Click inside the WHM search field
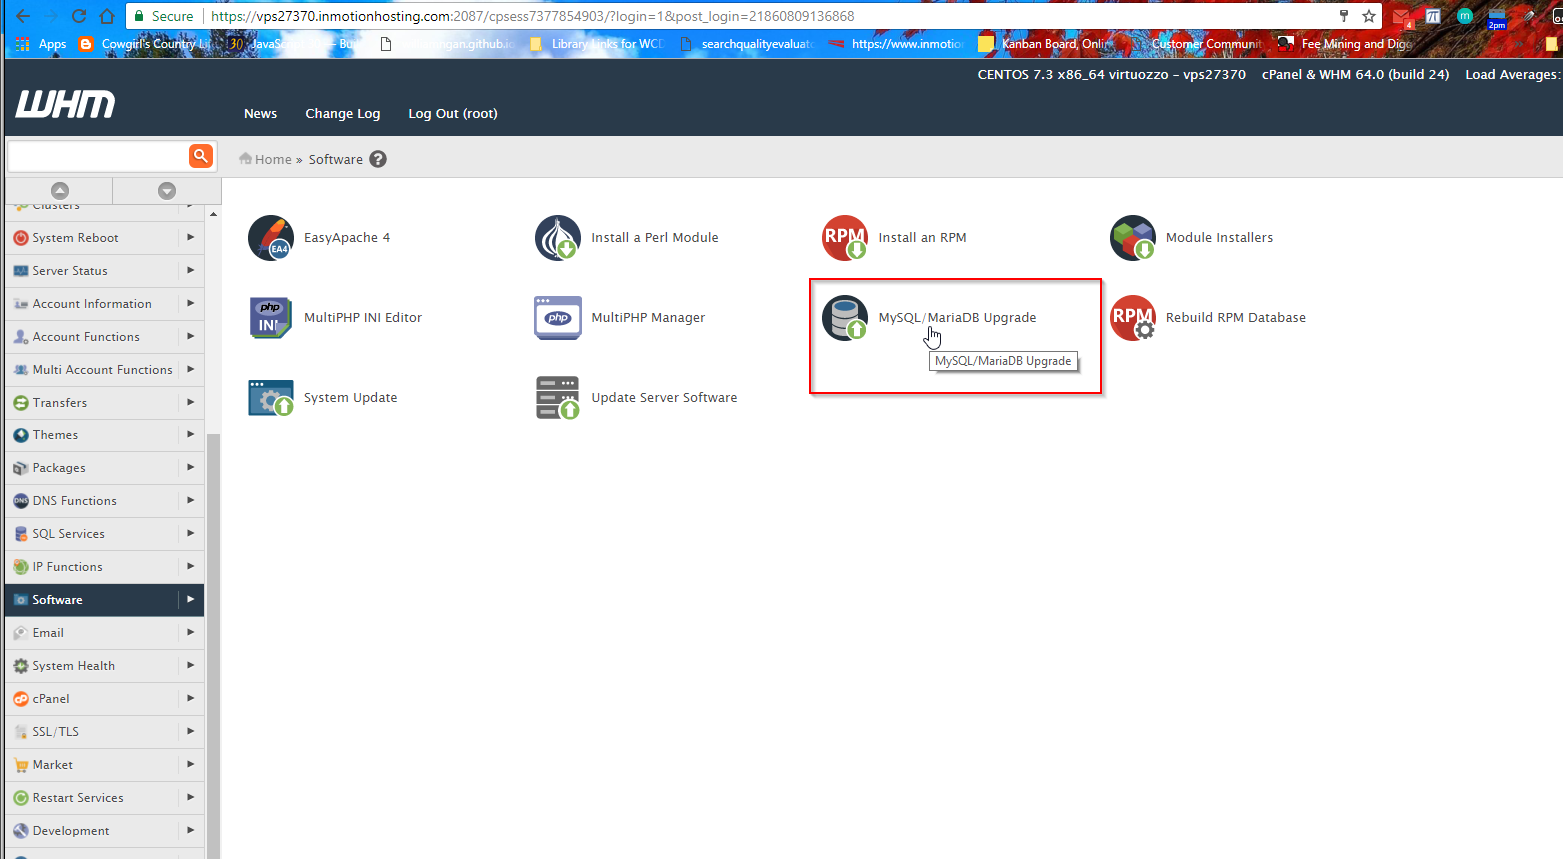Image resolution: width=1563 pixels, height=859 pixels. [x=97, y=156]
